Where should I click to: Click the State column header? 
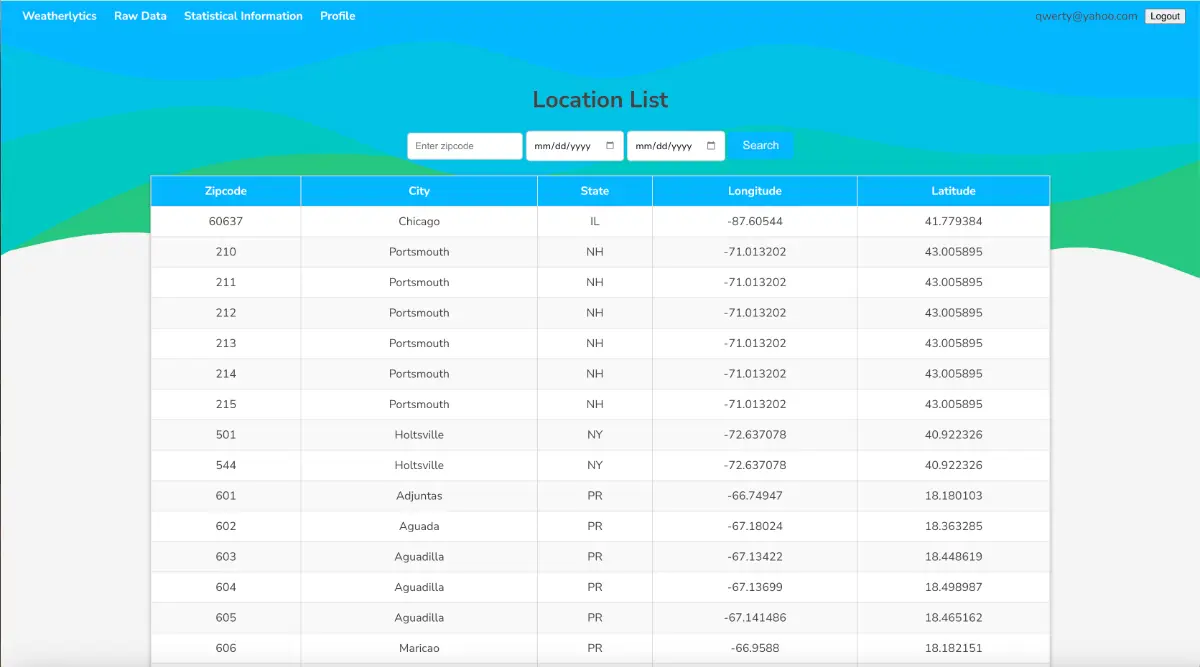pos(595,191)
